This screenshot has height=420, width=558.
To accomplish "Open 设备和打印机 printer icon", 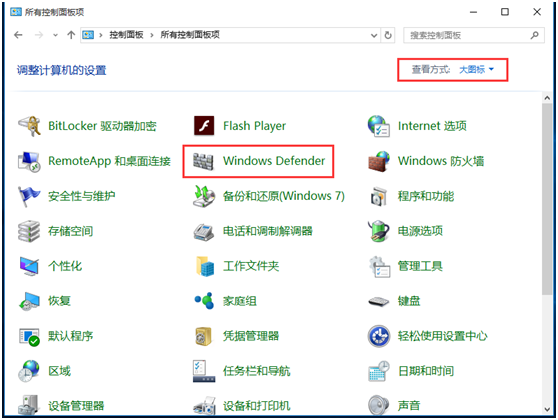I will click(205, 406).
